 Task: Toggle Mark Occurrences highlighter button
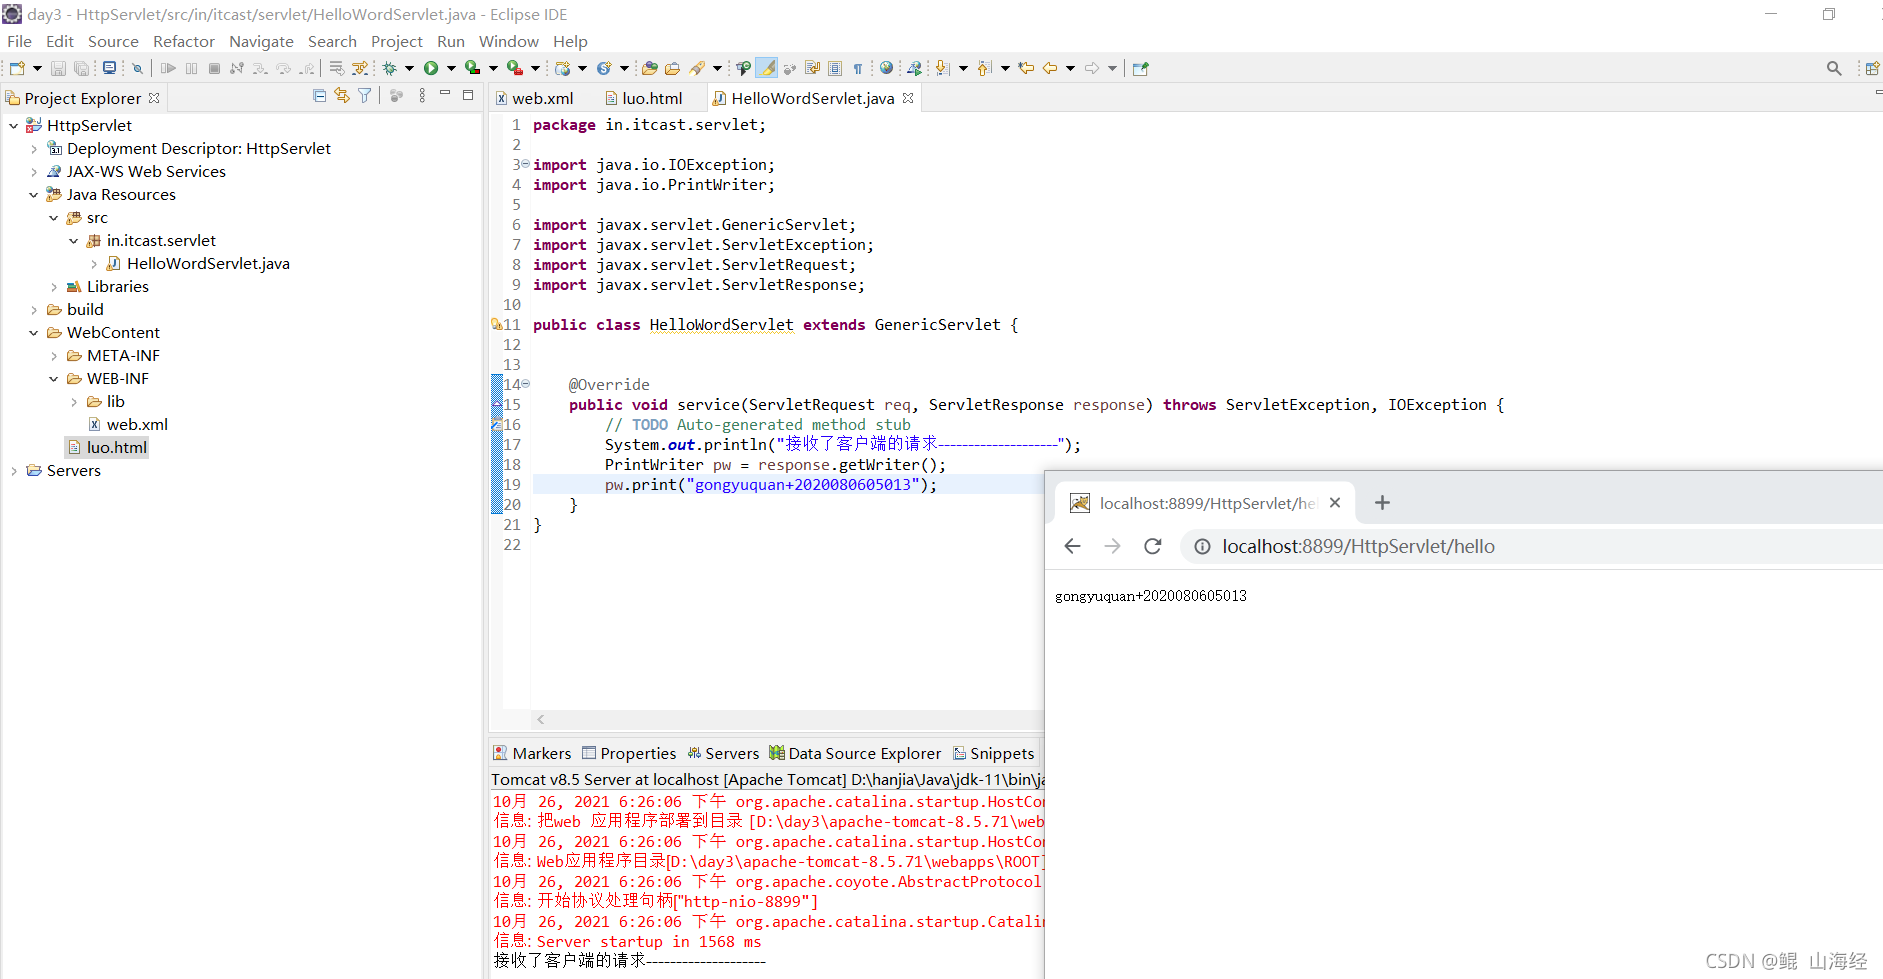[x=766, y=68]
